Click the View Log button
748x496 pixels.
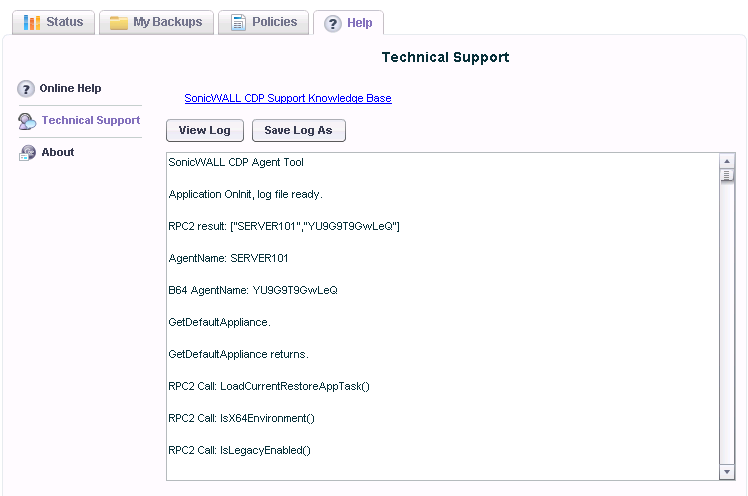(205, 130)
